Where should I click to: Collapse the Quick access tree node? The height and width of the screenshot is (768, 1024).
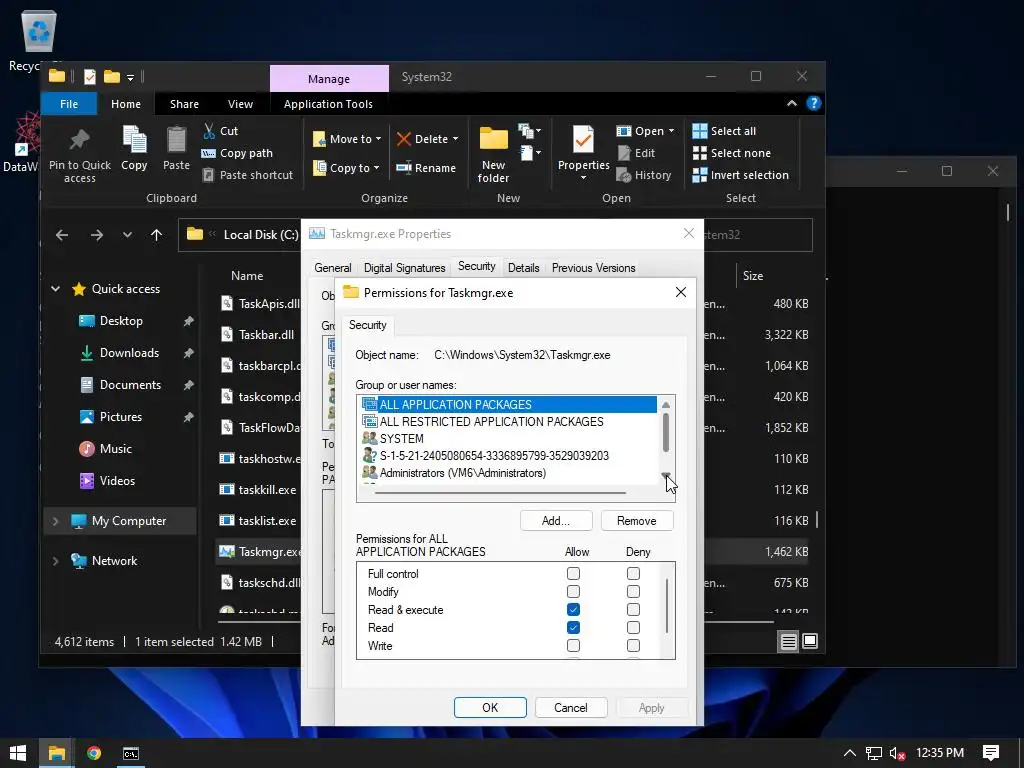click(56, 289)
